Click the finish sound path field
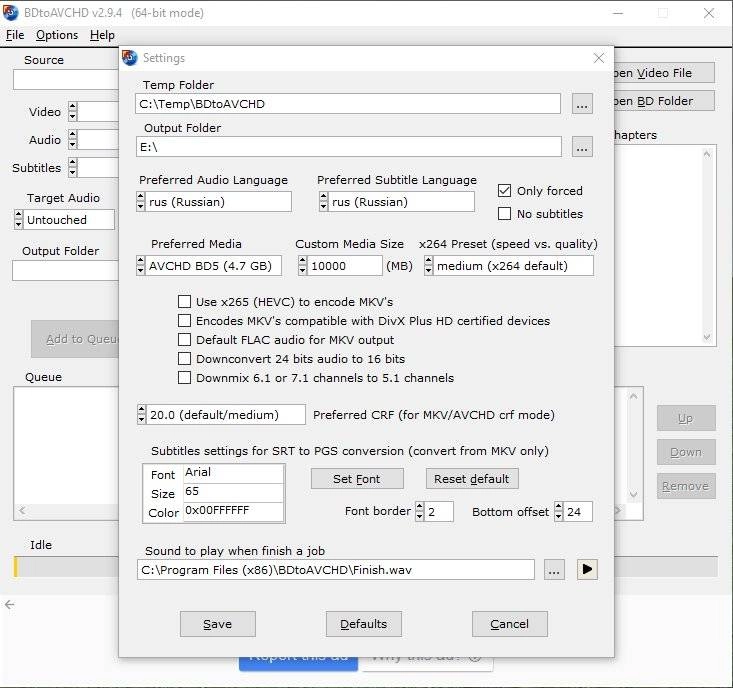 (x=336, y=570)
